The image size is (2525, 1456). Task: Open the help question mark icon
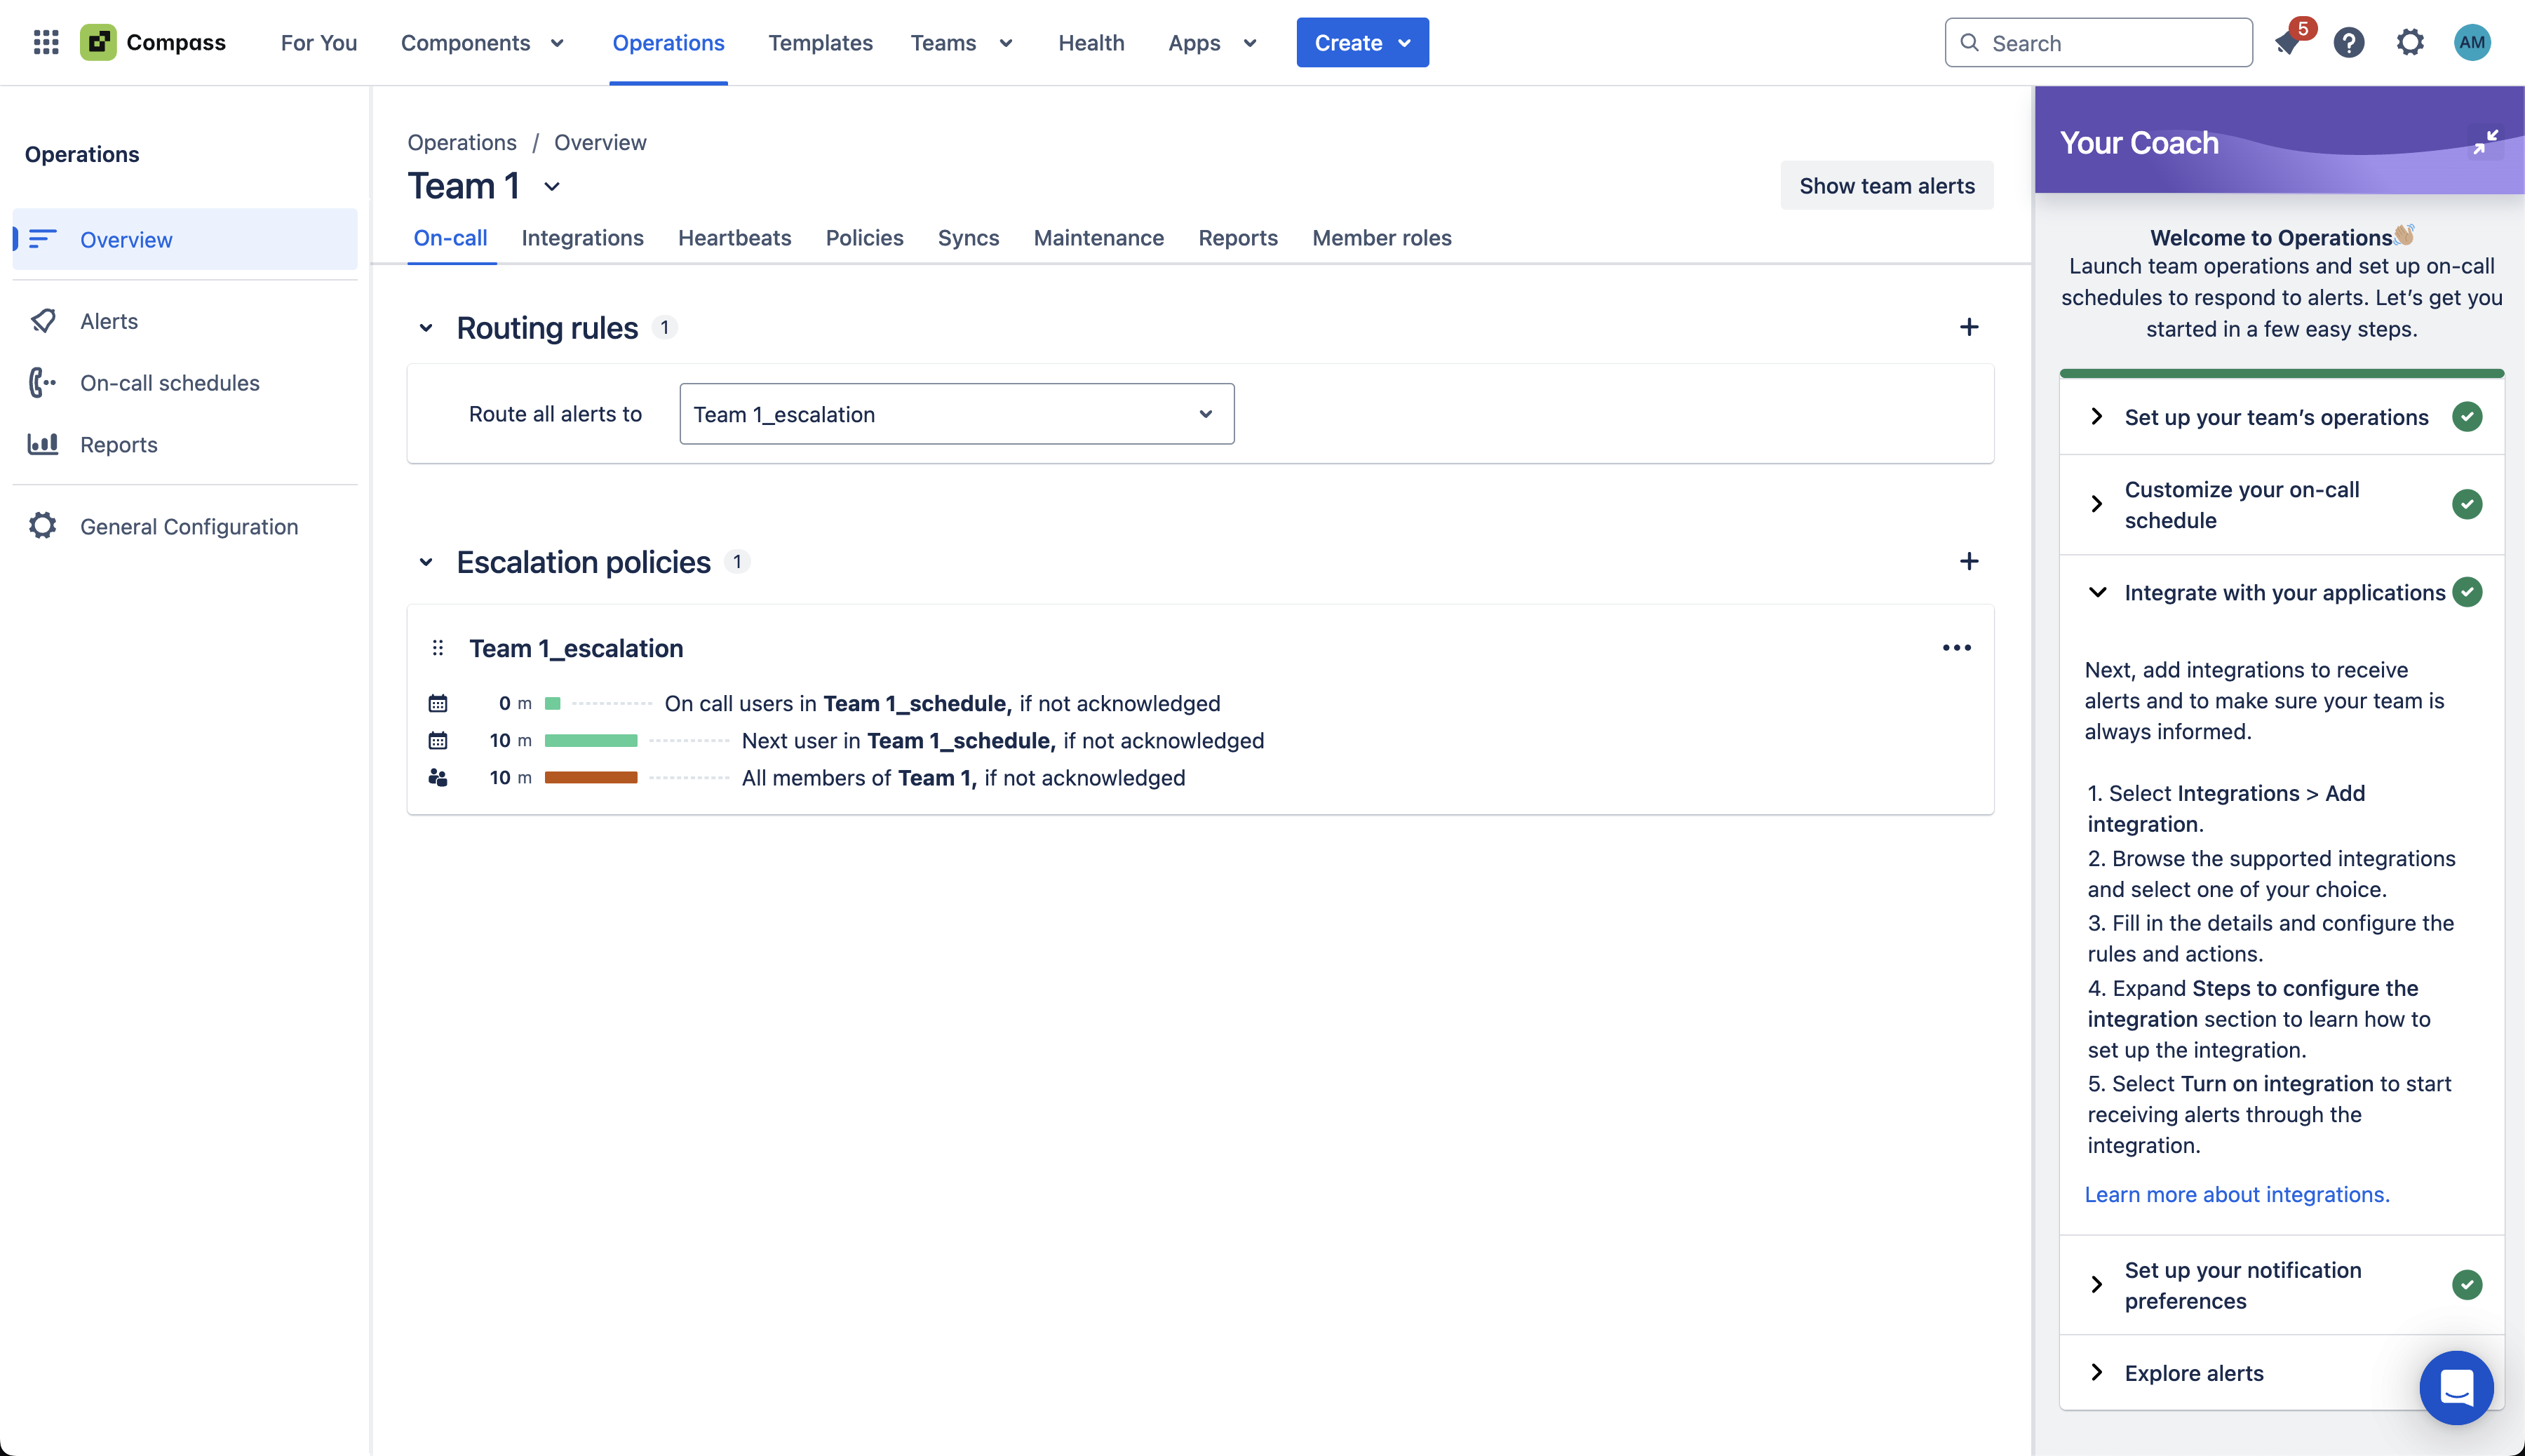(2349, 42)
